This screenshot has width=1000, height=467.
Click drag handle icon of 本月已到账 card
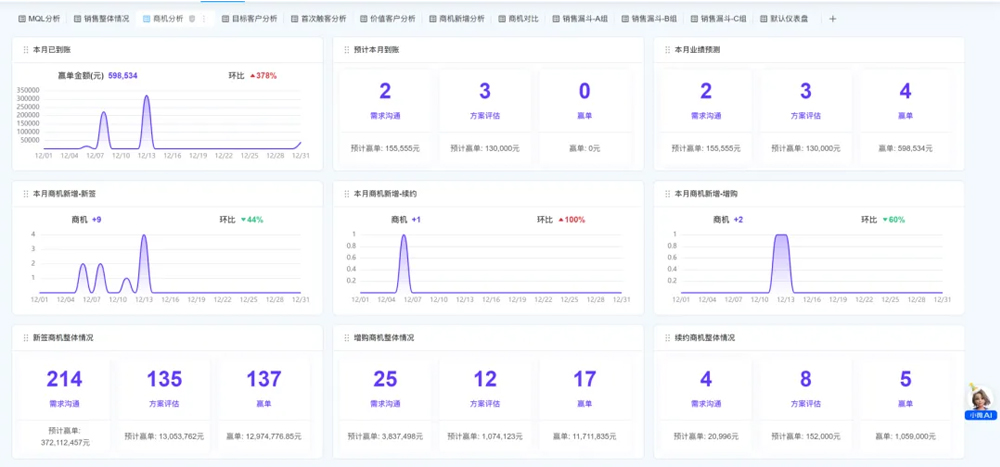(25, 49)
